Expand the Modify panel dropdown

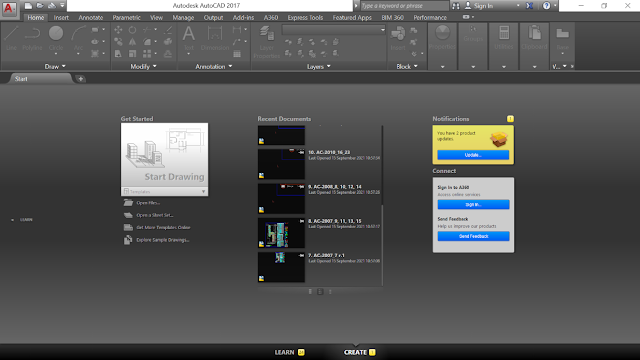click(x=143, y=67)
